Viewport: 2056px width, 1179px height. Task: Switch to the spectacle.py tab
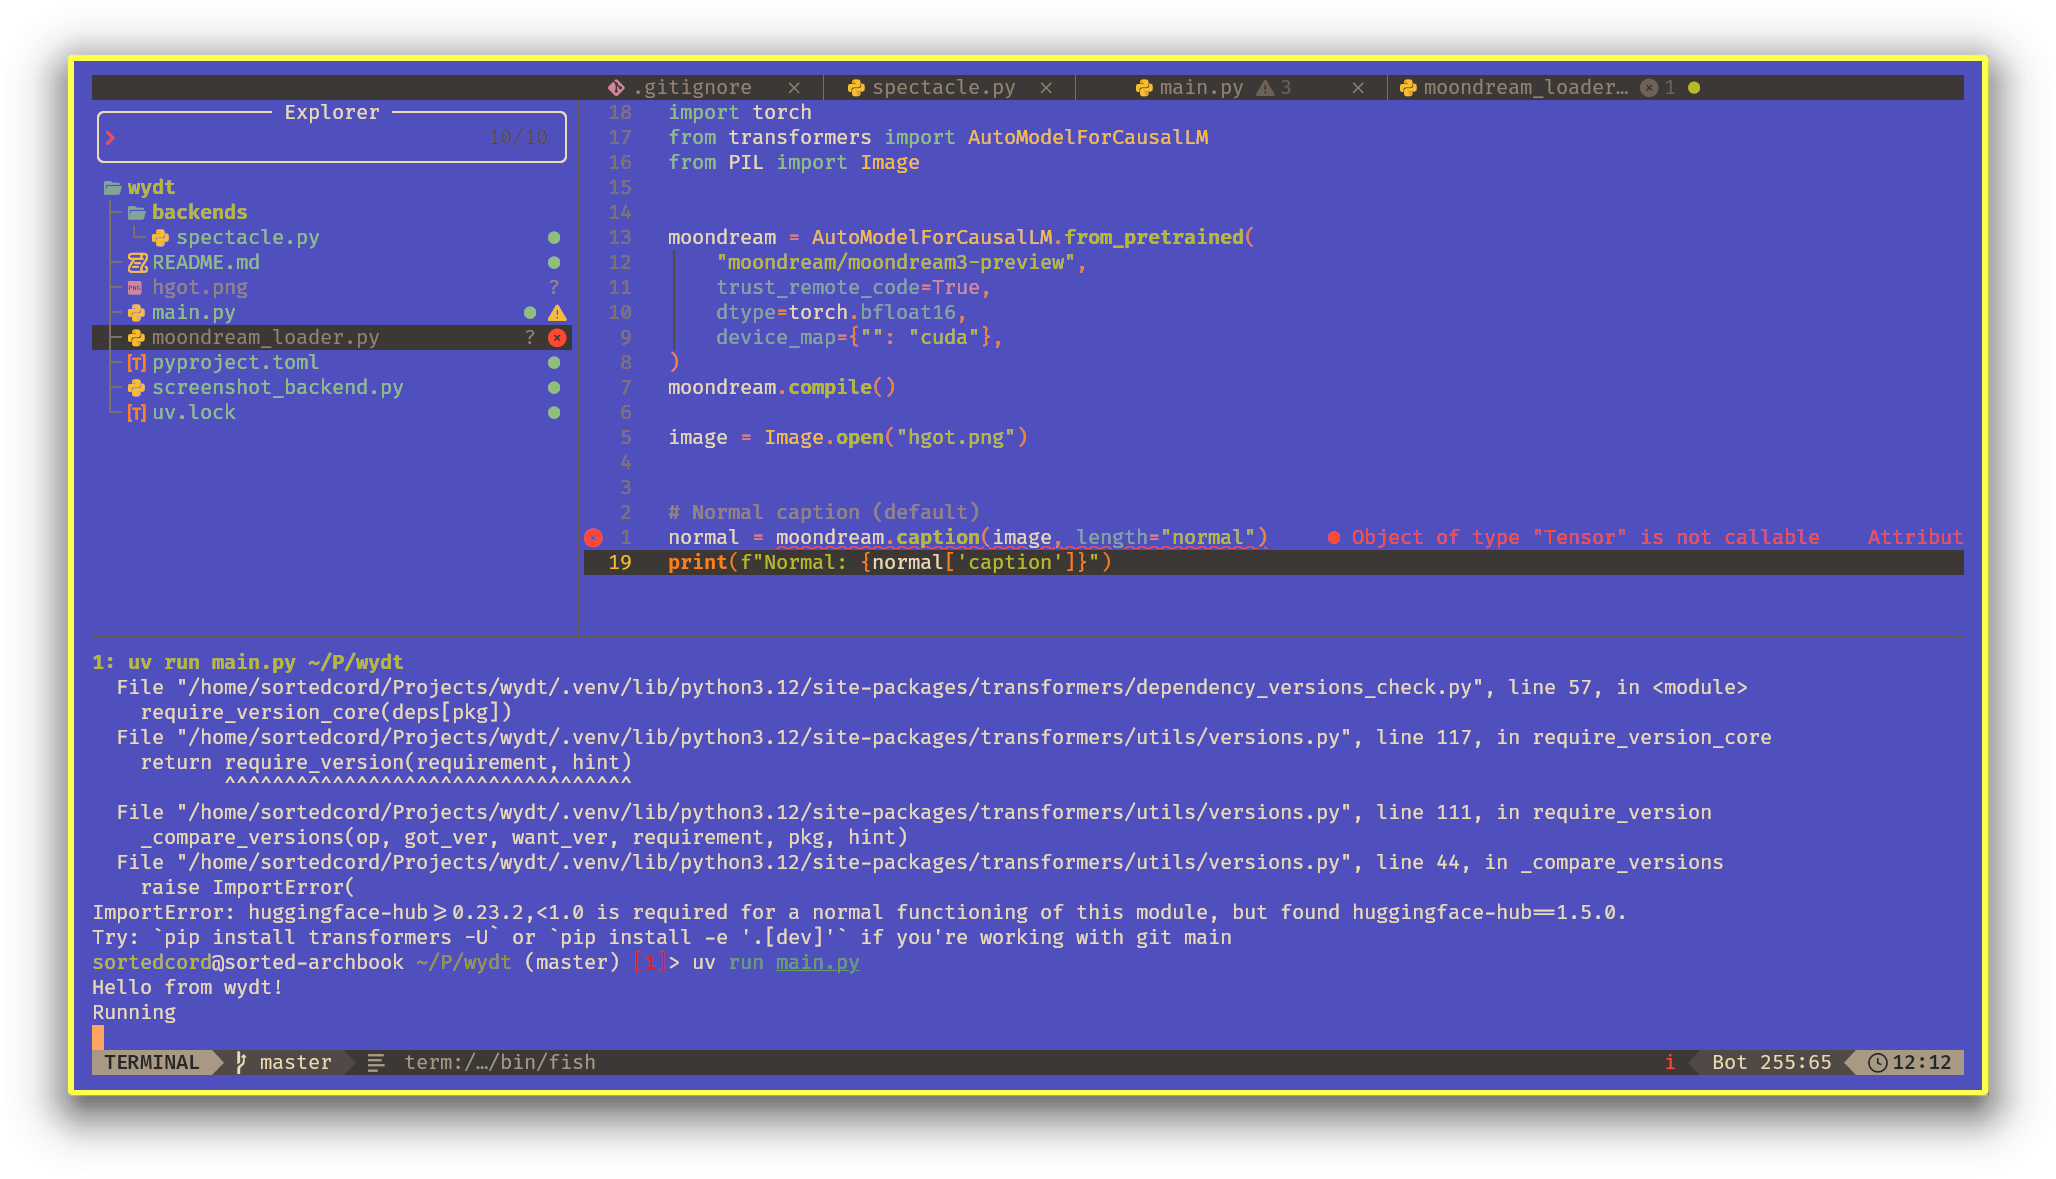pos(942,88)
